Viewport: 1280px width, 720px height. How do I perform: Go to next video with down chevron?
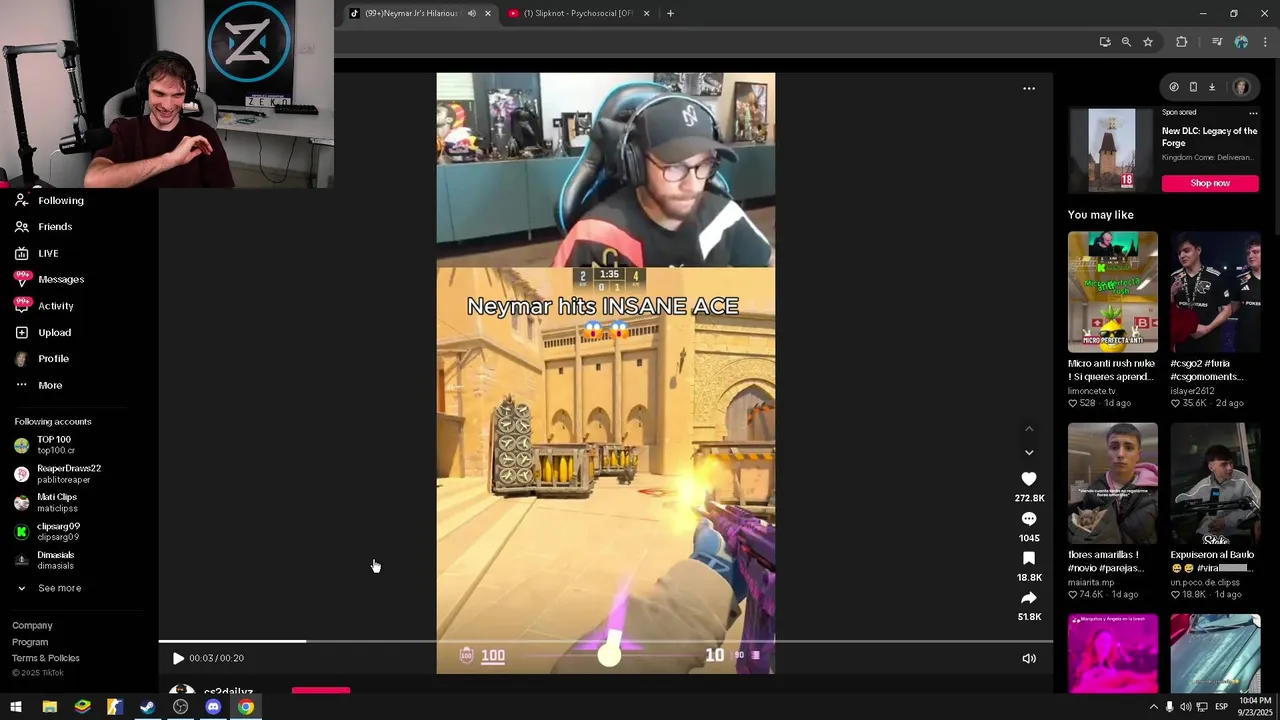(1029, 453)
